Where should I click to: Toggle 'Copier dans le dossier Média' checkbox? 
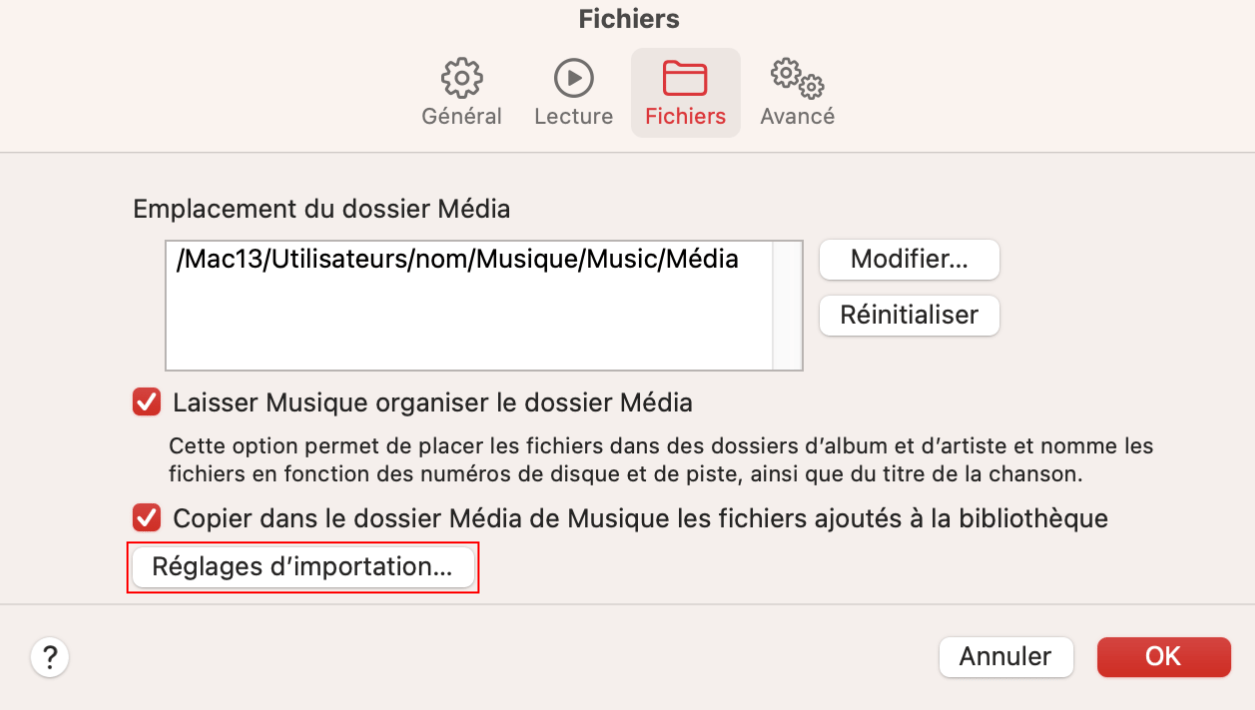click(x=147, y=518)
